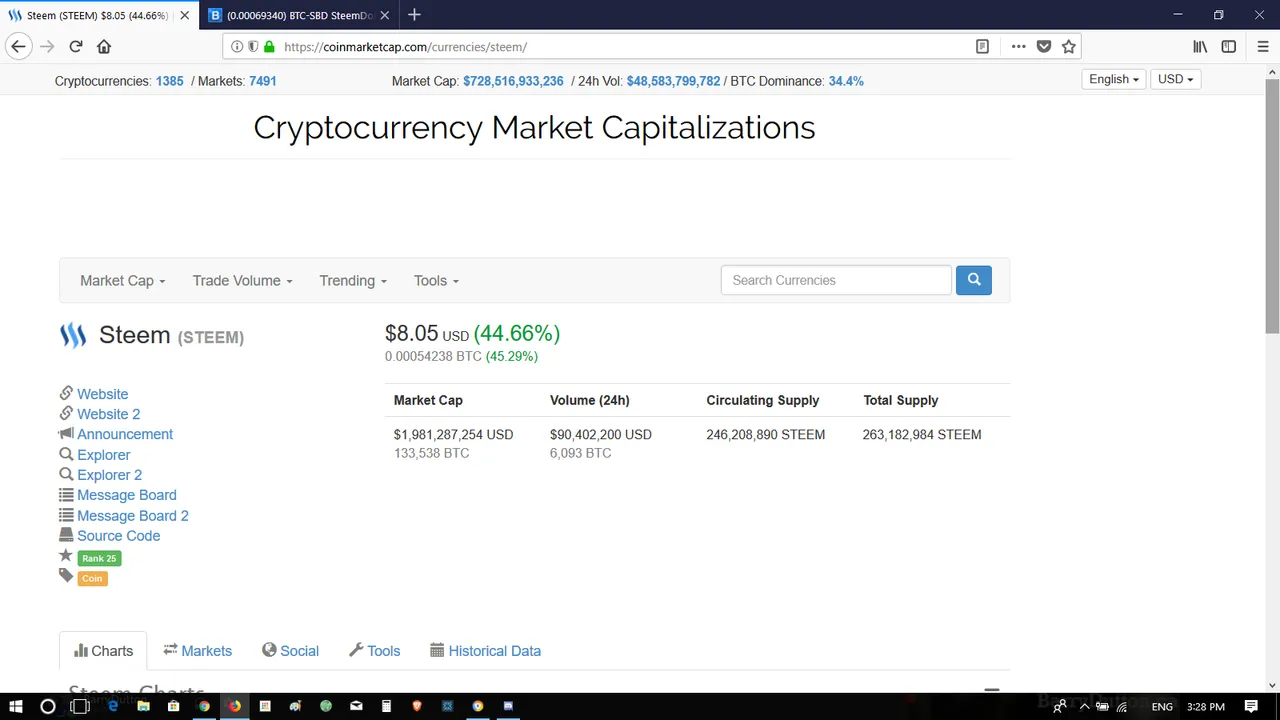Open the Historical Data tab
Viewport: 1280px width, 720px height.
(485, 651)
